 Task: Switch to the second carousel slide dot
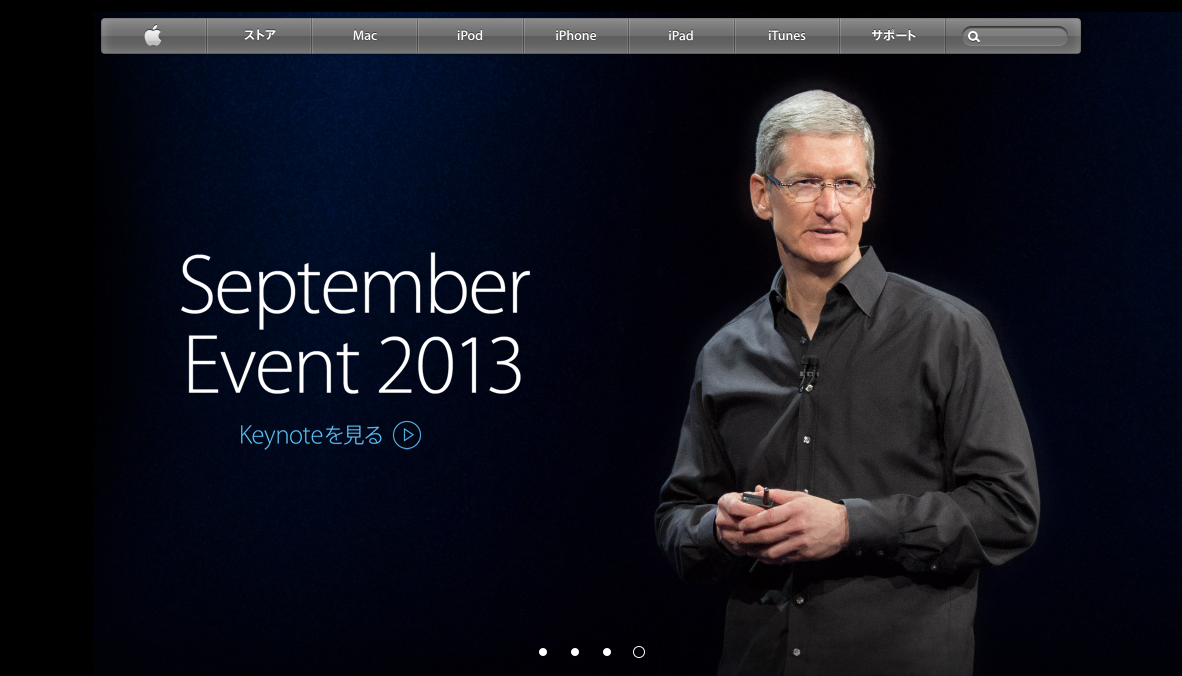(575, 652)
